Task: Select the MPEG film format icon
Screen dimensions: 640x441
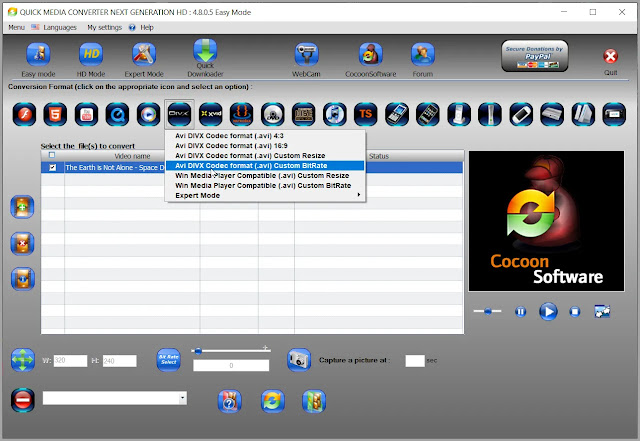Action: (x=304, y=114)
